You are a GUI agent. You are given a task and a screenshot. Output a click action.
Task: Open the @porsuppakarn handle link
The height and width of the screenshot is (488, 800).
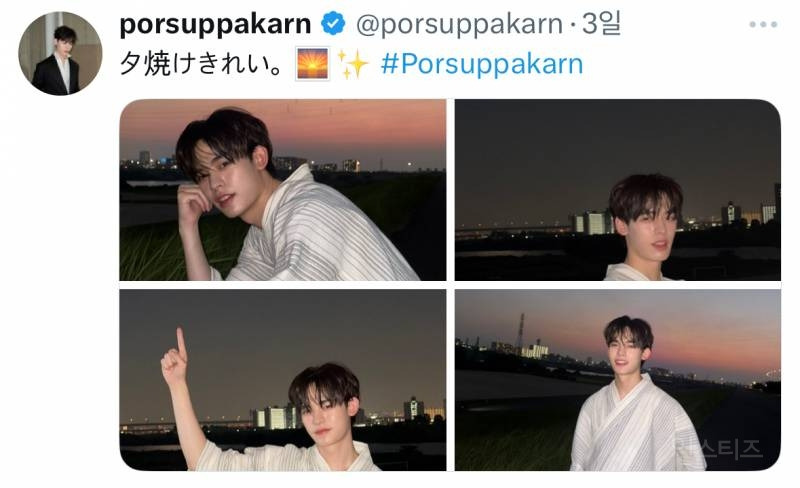[x=459, y=24]
